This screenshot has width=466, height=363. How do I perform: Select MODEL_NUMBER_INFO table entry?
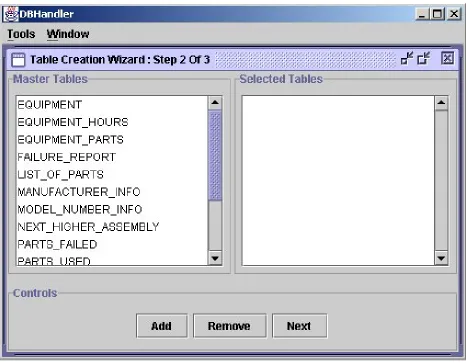pyautogui.click(x=112, y=209)
